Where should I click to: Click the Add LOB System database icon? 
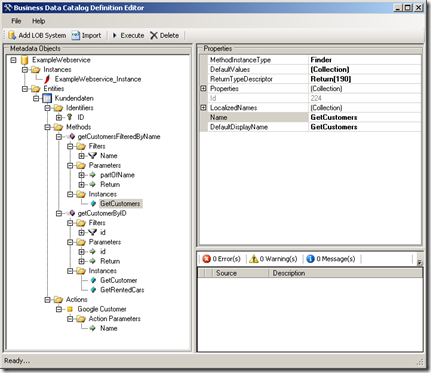pos(12,35)
